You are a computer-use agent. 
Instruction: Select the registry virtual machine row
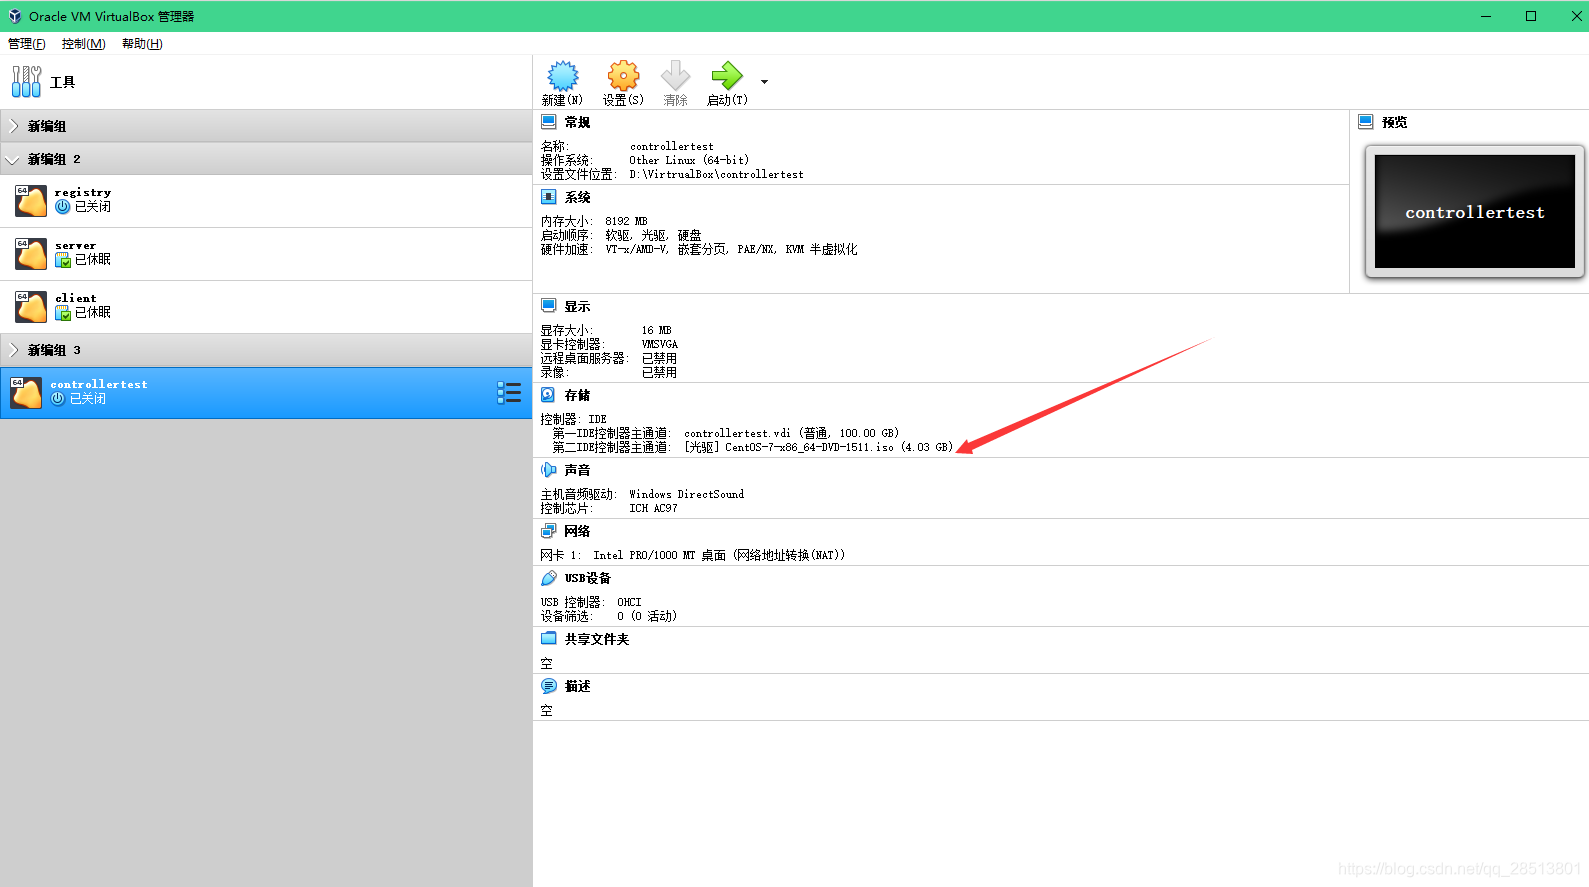pyautogui.click(x=266, y=201)
